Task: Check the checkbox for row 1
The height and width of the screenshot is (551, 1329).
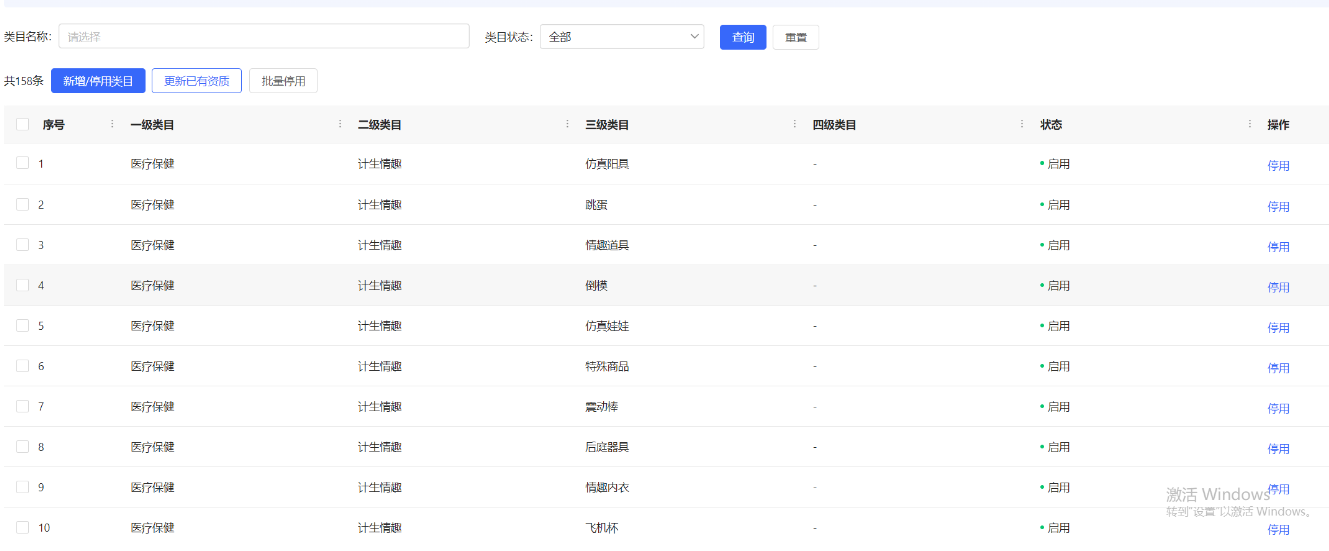Action: pos(23,163)
